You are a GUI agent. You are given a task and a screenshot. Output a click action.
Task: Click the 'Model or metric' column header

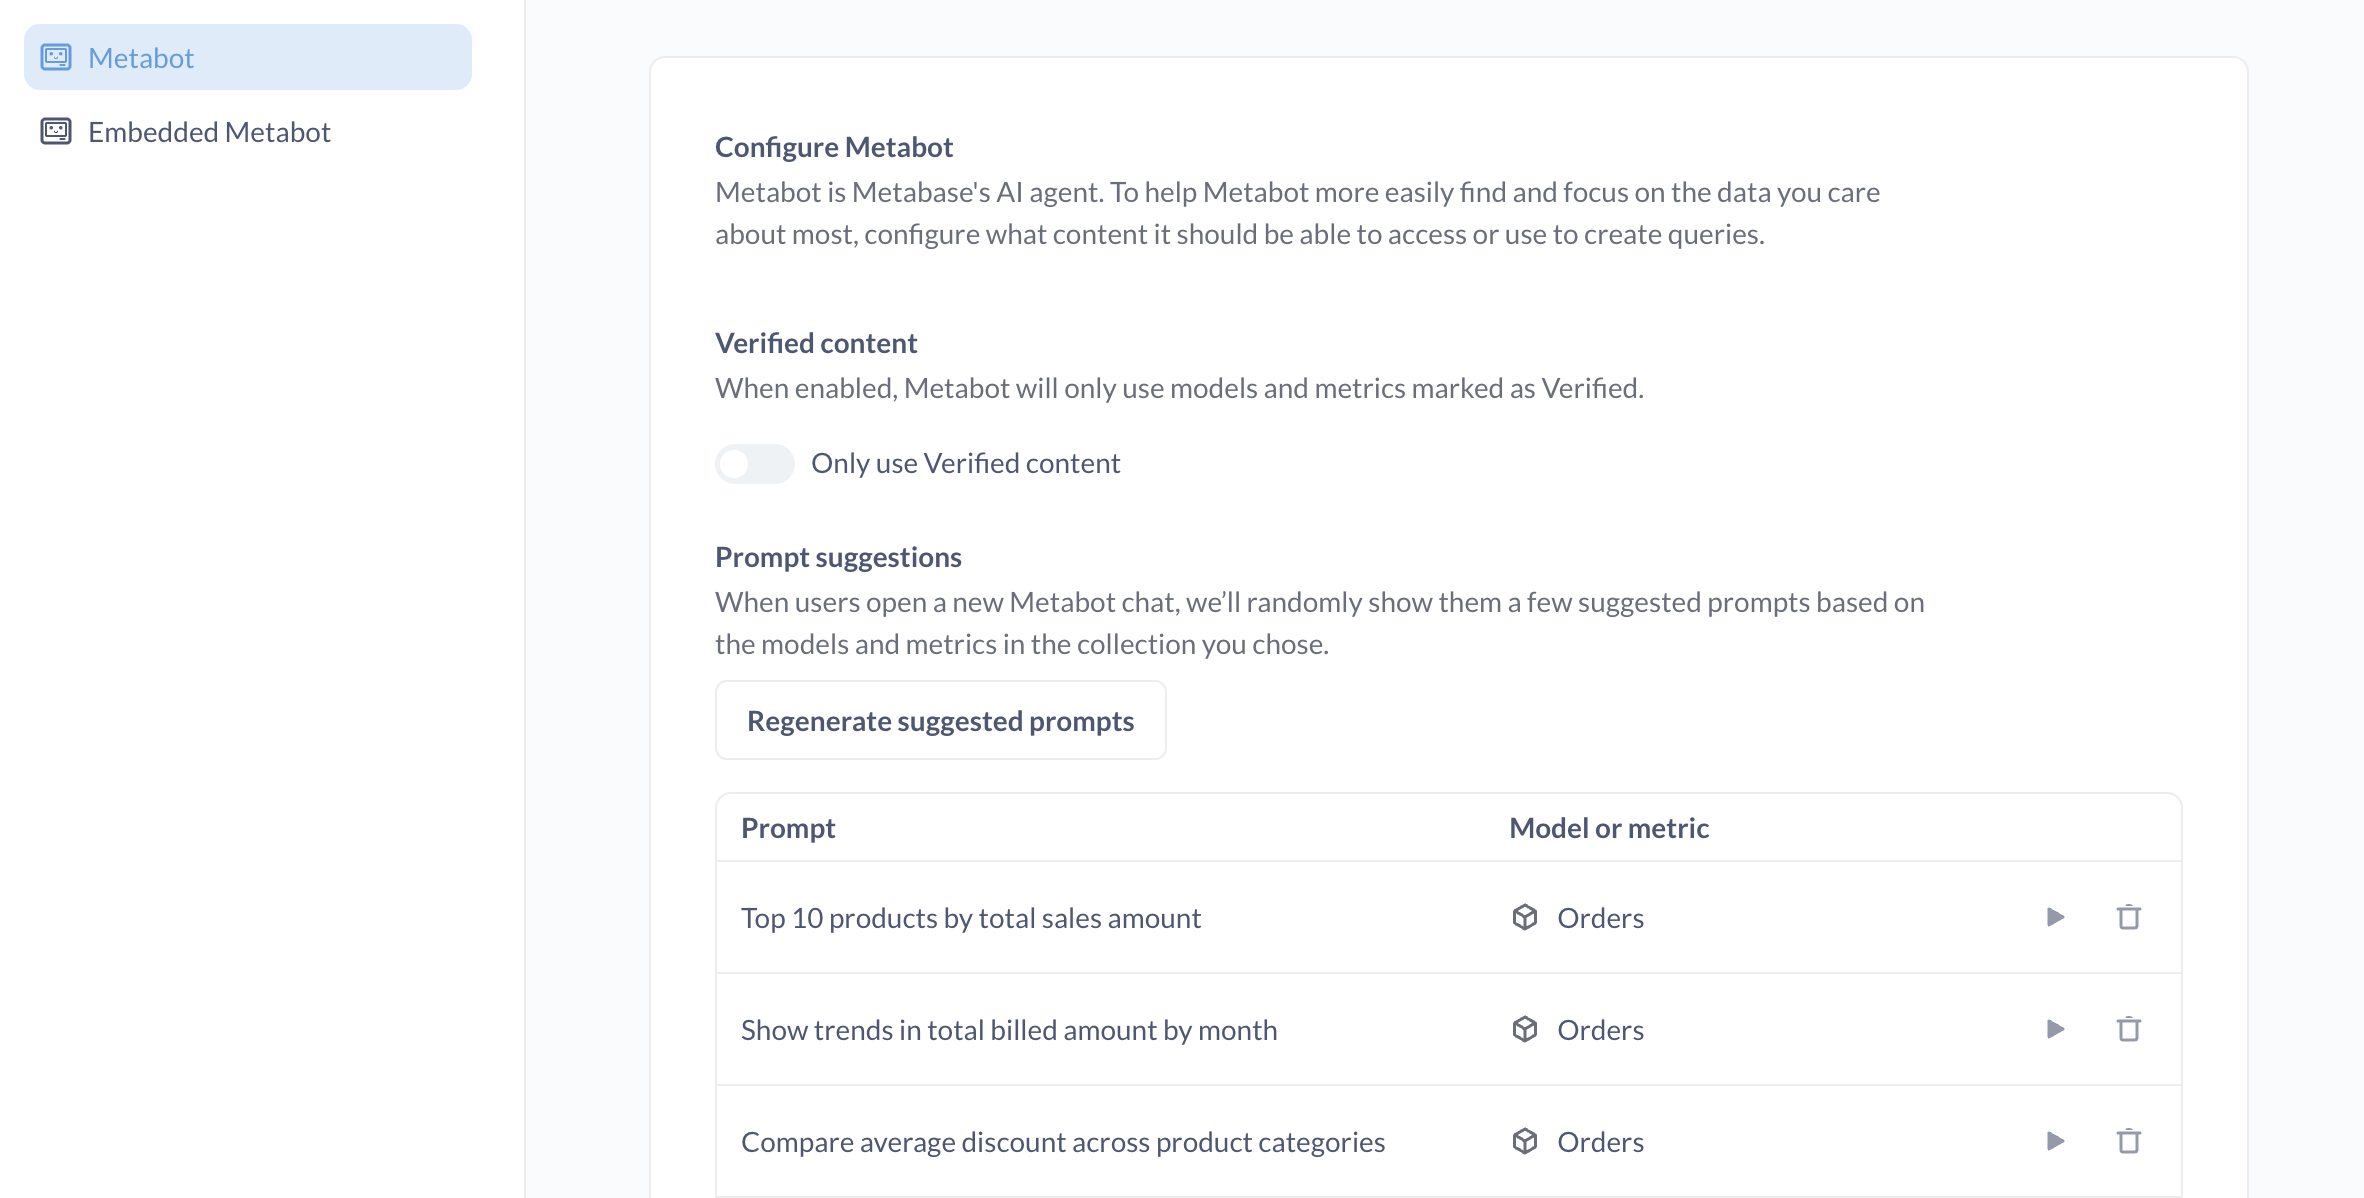pos(1608,828)
